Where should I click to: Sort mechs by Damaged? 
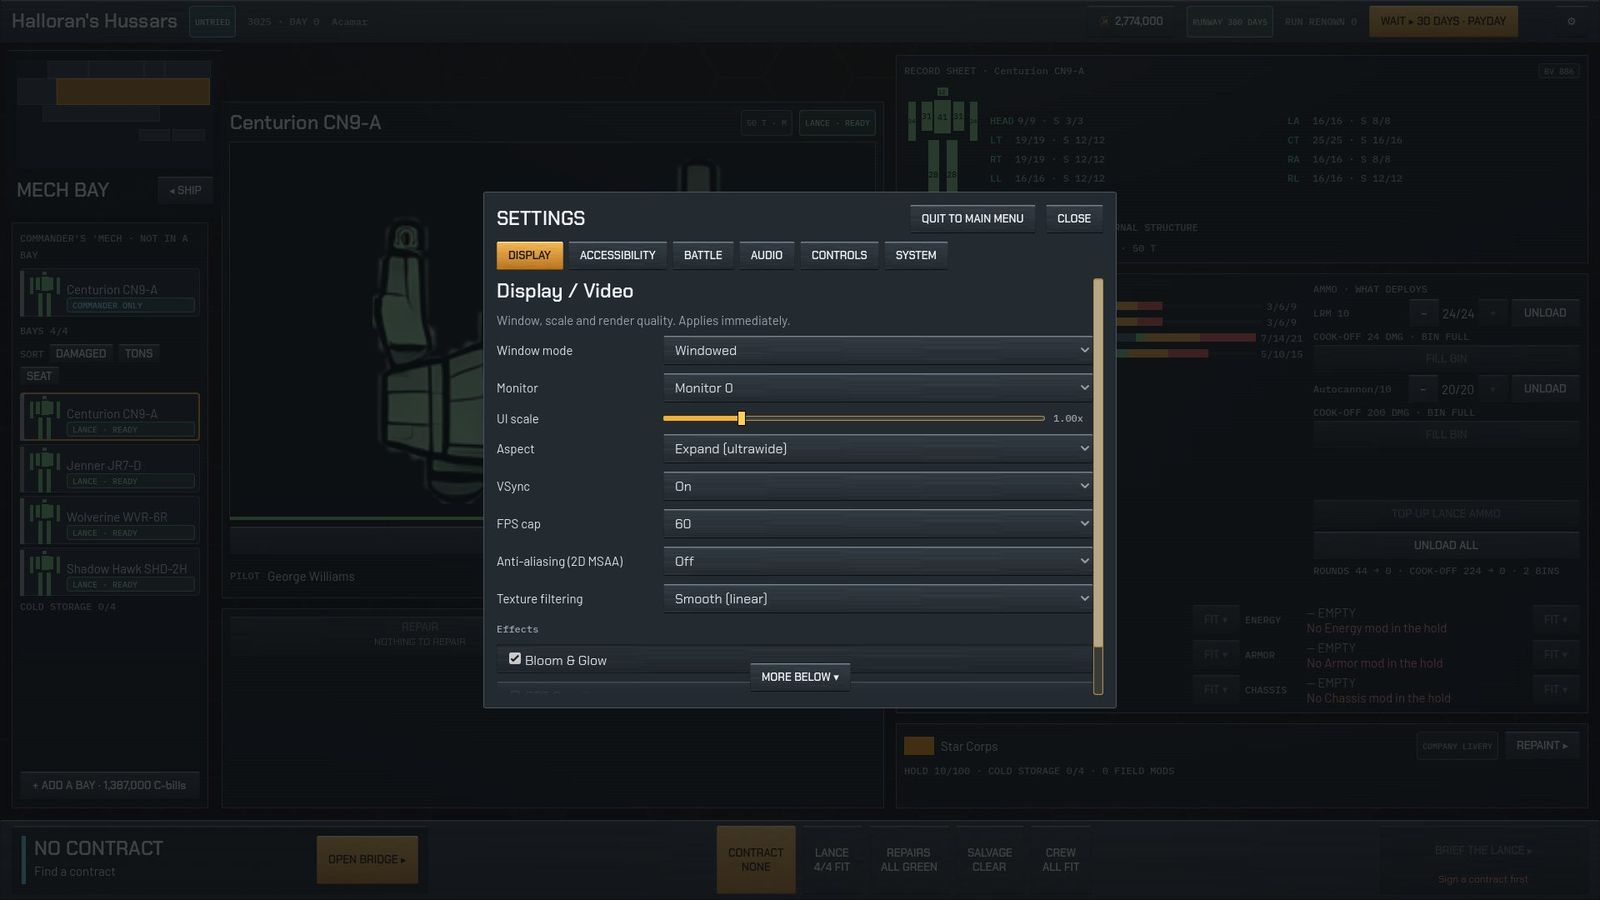click(x=81, y=353)
